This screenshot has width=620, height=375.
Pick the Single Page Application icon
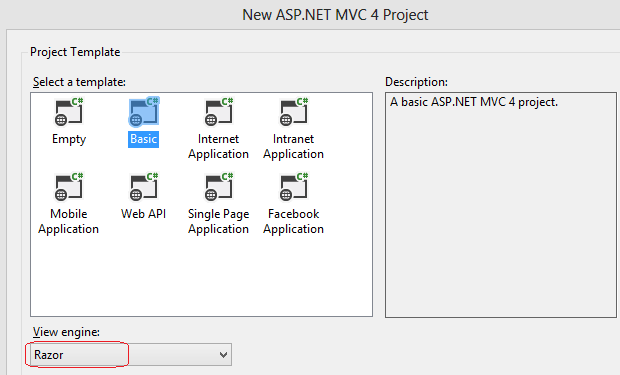tap(219, 187)
